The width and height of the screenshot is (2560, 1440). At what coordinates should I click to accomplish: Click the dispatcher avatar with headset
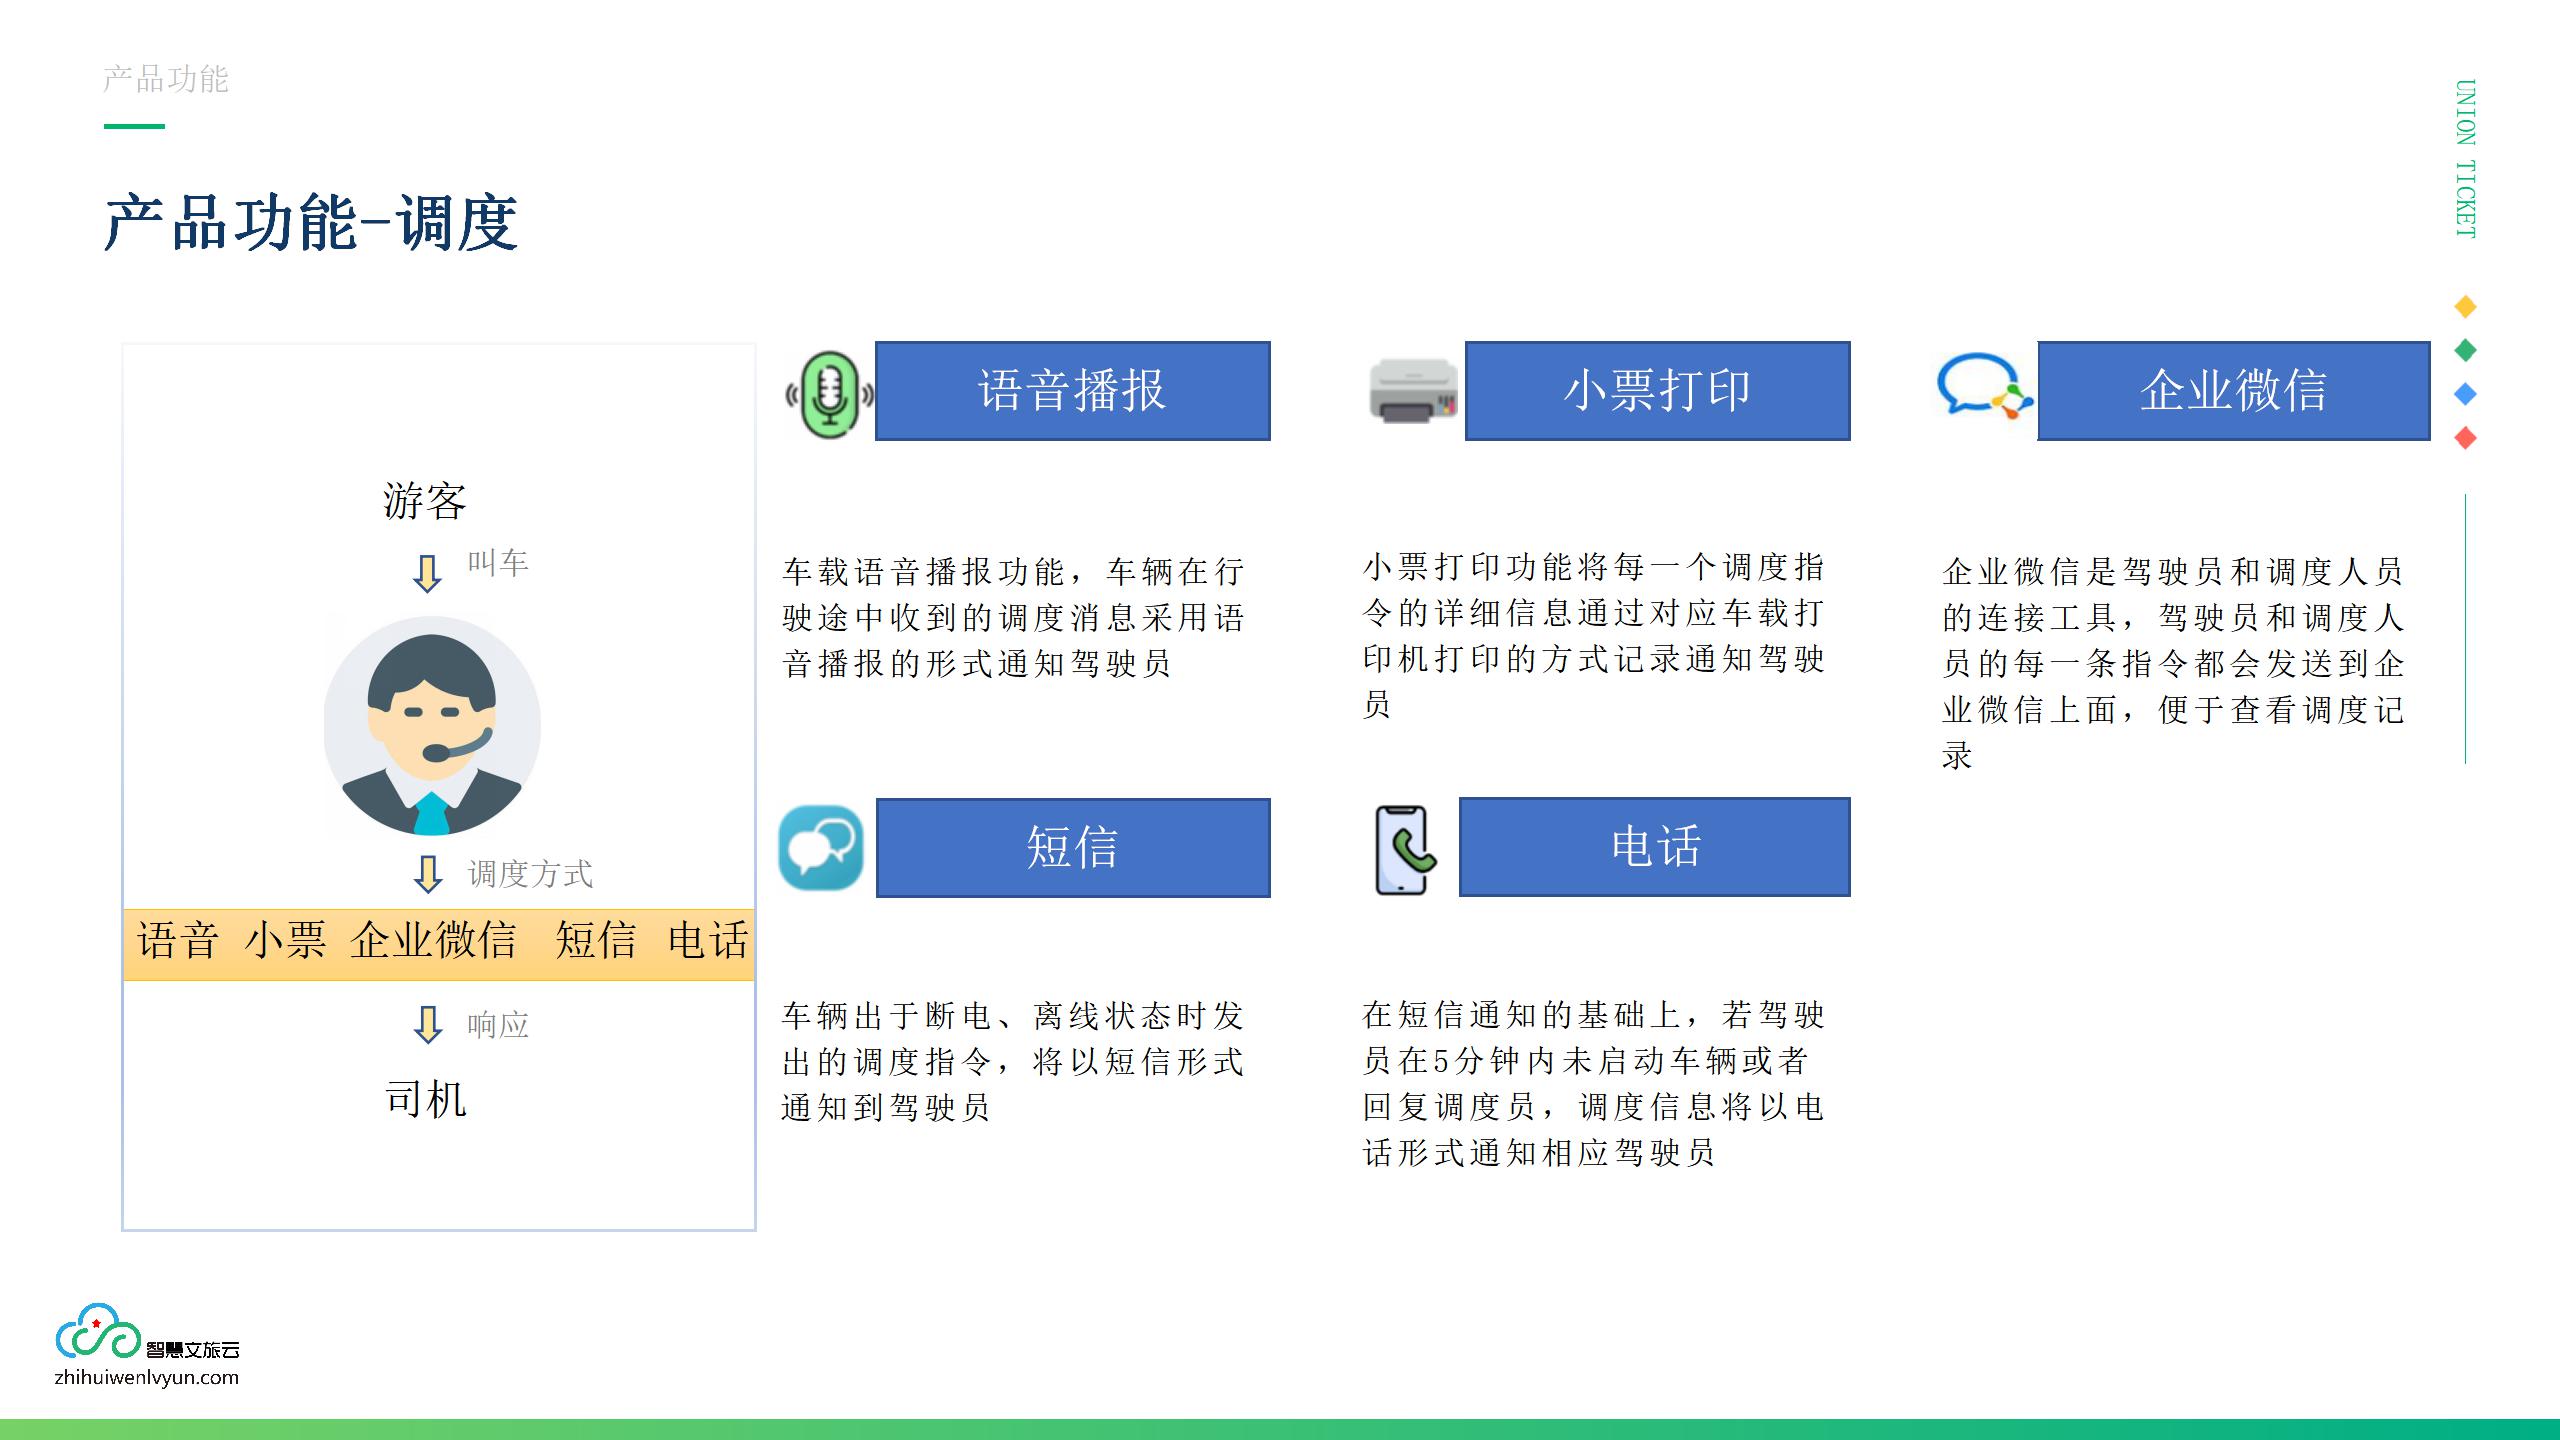(x=432, y=726)
